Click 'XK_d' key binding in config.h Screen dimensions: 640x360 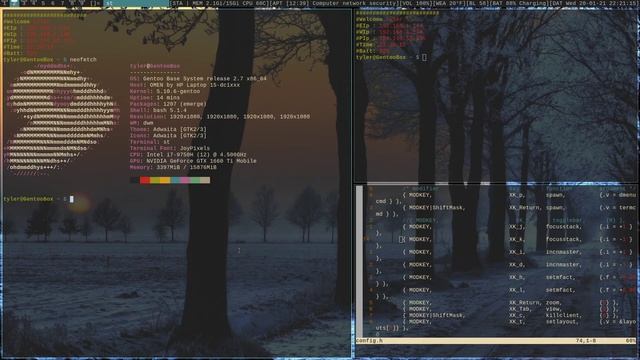[x=517, y=264]
